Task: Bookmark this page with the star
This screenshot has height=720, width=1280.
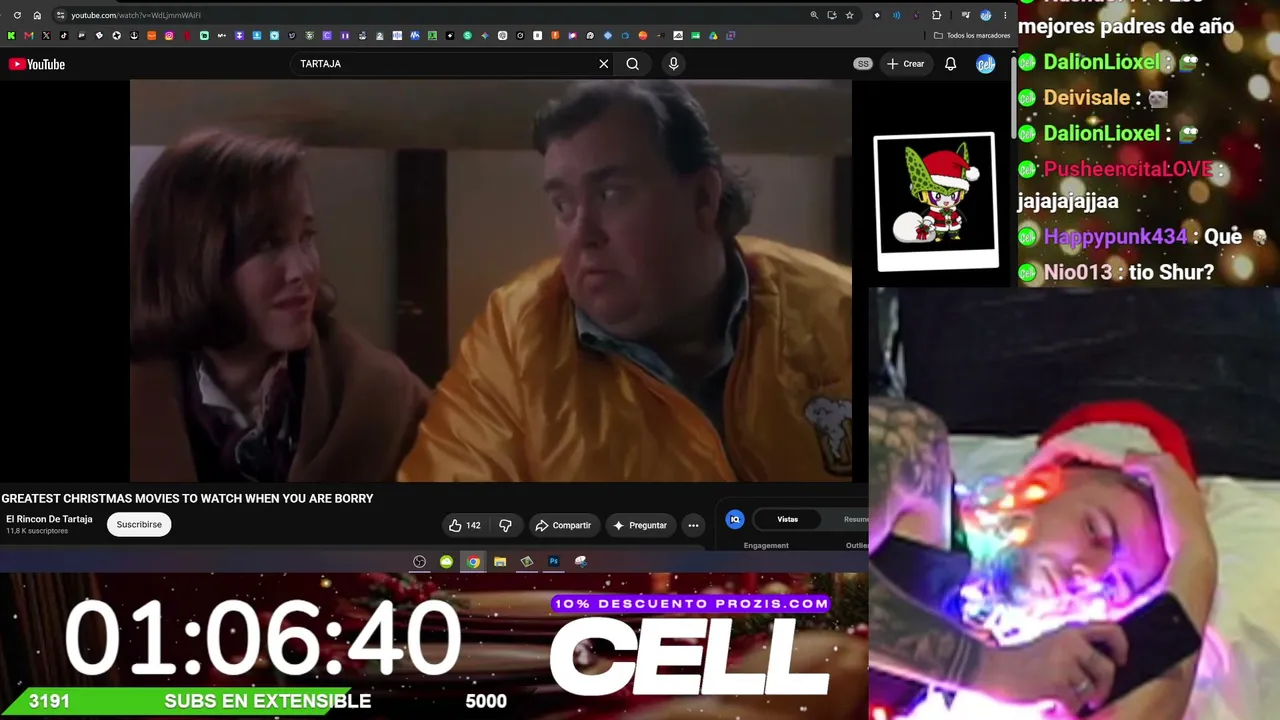Action: [x=850, y=15]
